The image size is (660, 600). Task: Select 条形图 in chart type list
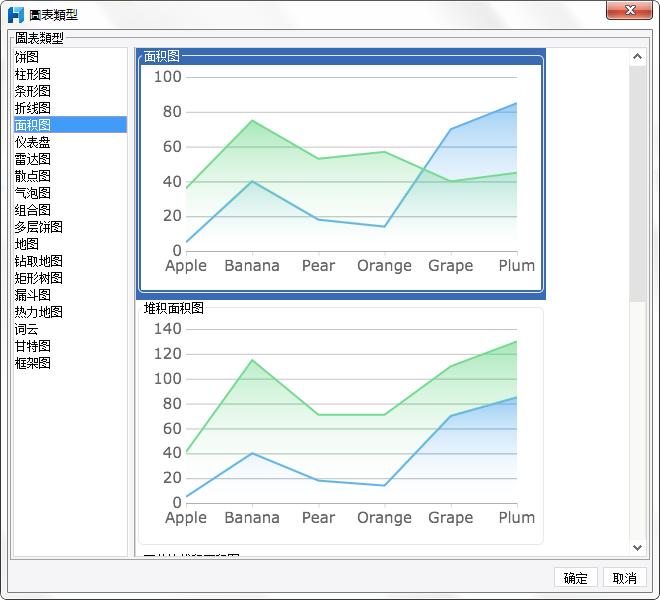[70, 91]
